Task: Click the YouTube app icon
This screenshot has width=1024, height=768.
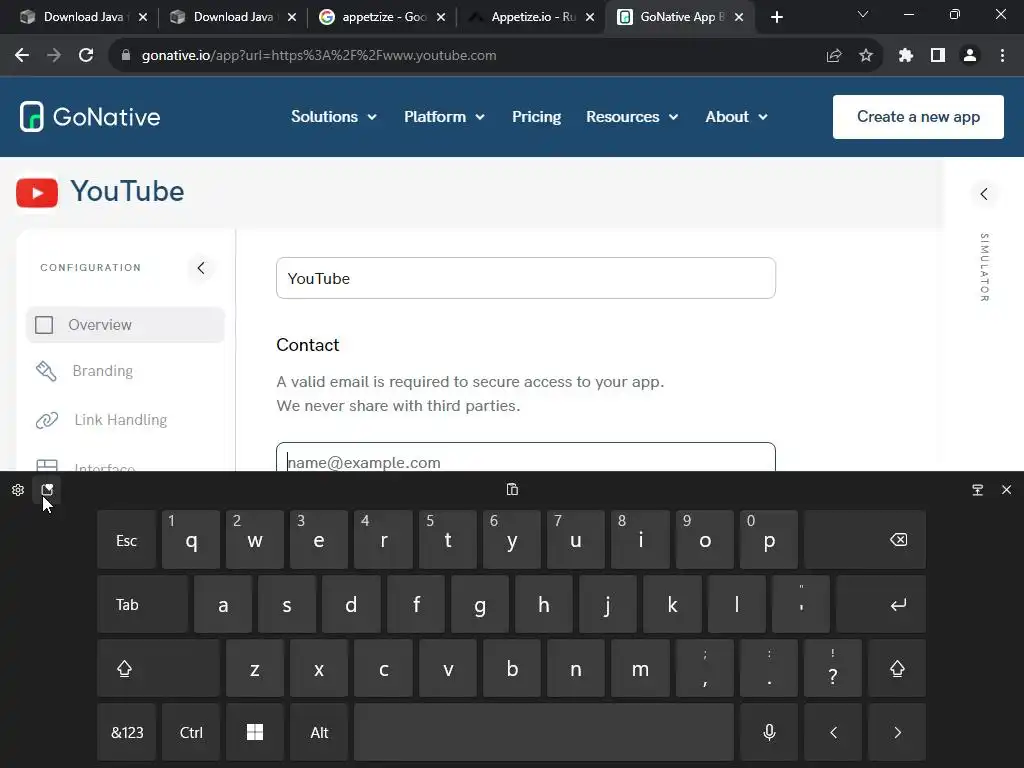Action: pyautogui.click(x=37, y=193)
